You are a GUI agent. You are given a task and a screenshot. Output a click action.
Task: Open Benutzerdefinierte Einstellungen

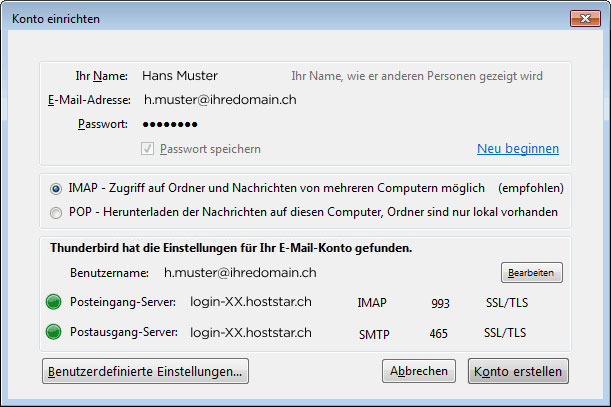pos(145,371)
